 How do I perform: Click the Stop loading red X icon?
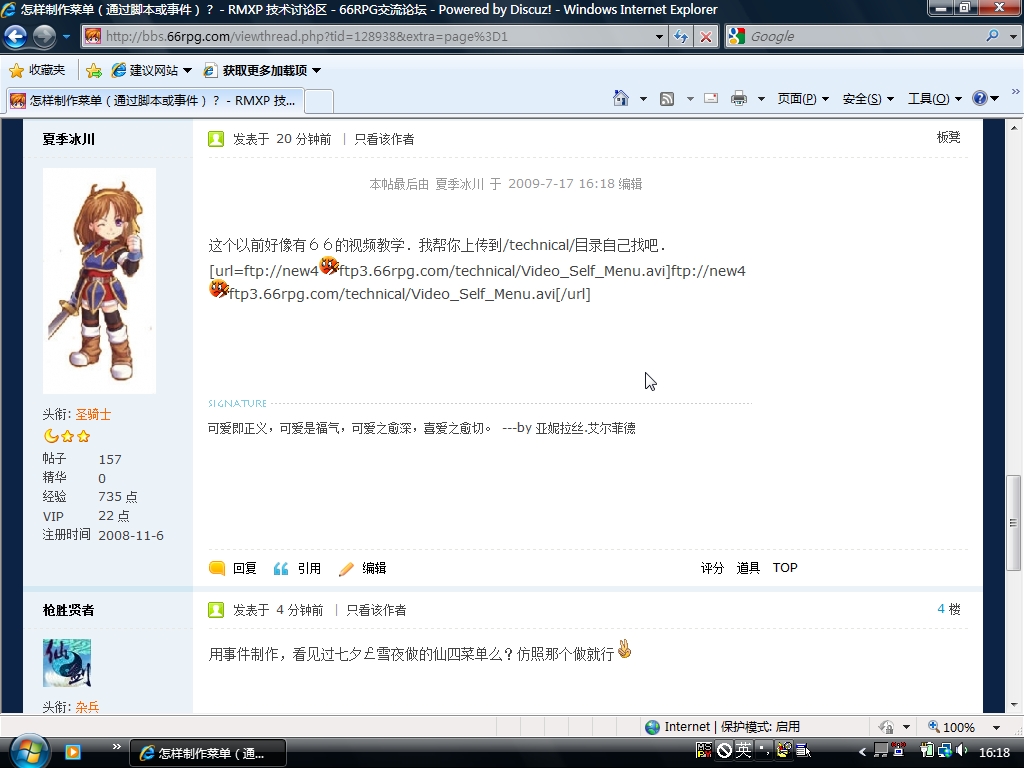(x=705, y=37)
